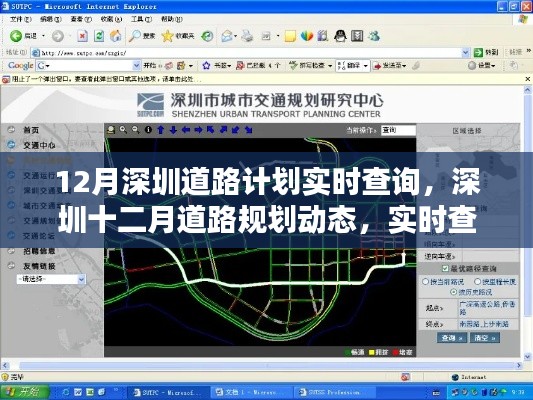Select the black info identify tool
This screenshot has height=400, width=533.
148,130
